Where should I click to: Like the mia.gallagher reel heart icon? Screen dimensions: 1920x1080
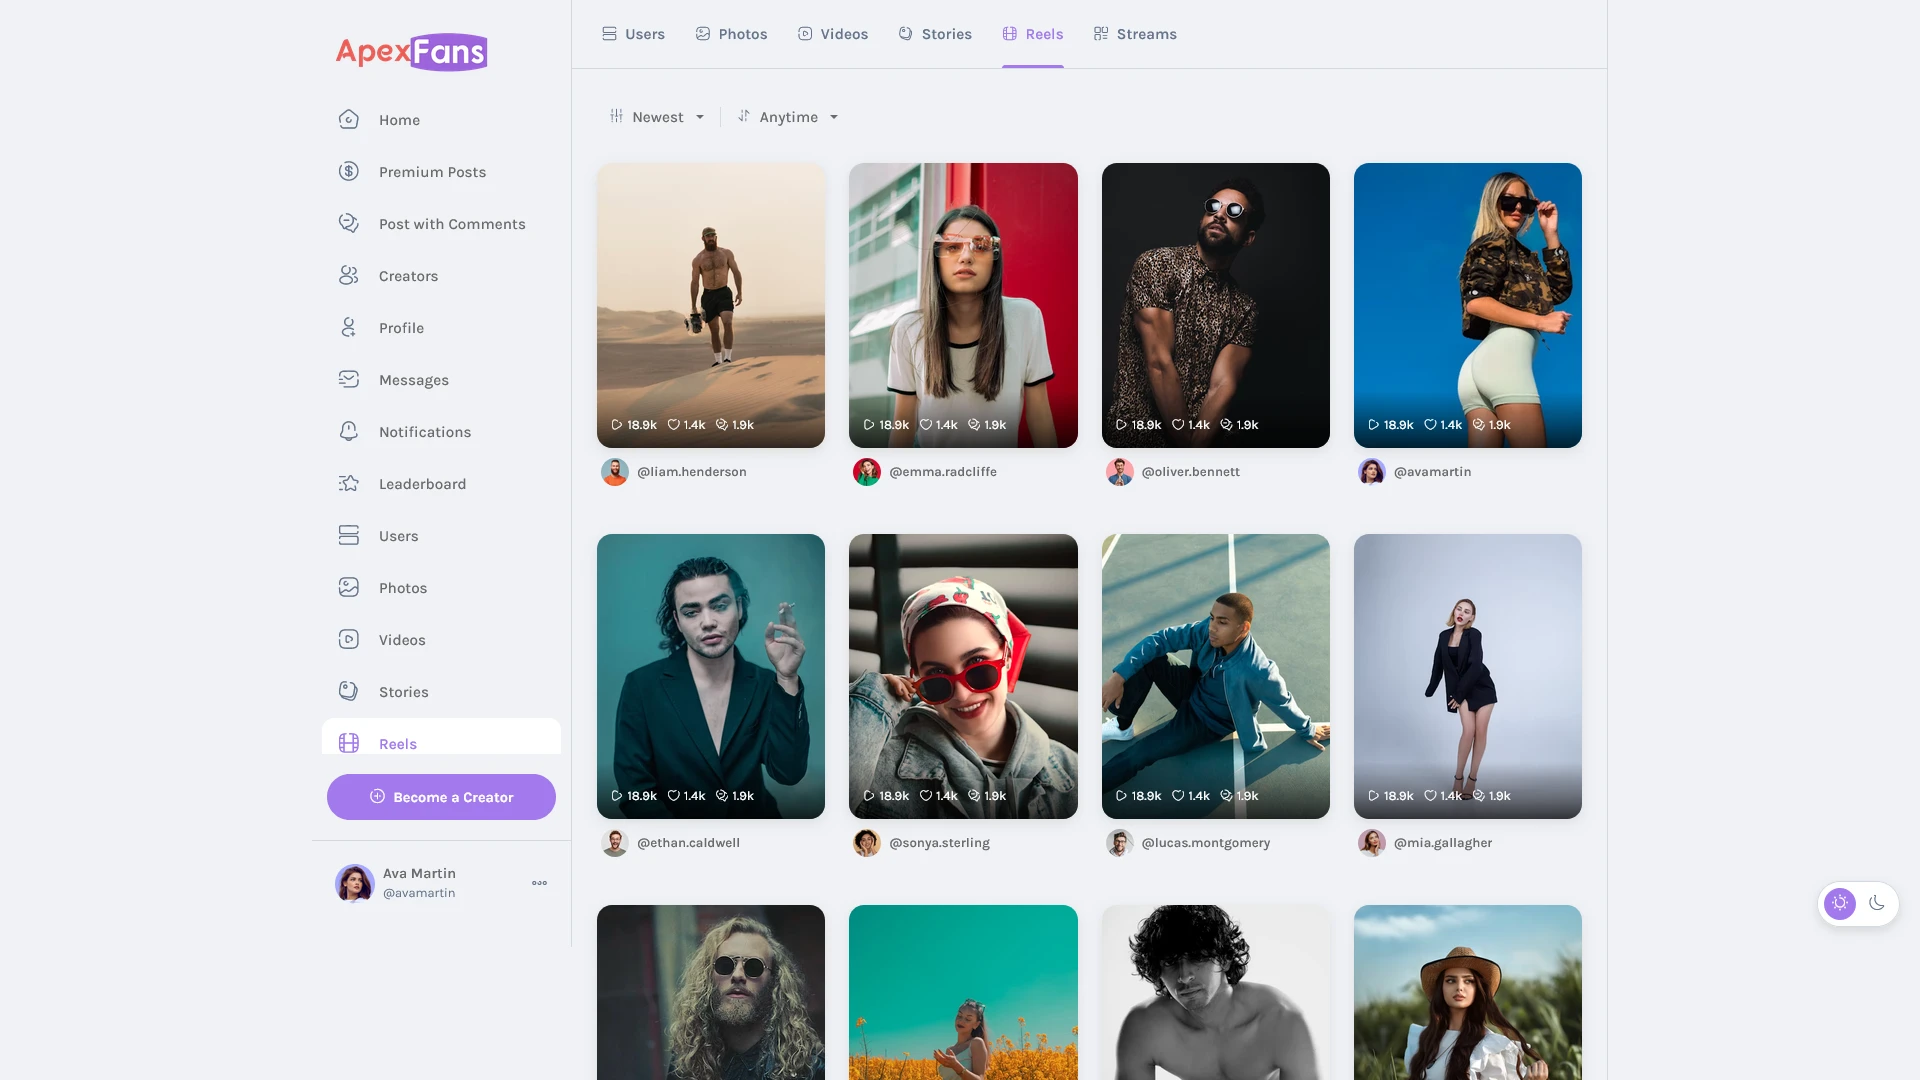coord(1430,796)
